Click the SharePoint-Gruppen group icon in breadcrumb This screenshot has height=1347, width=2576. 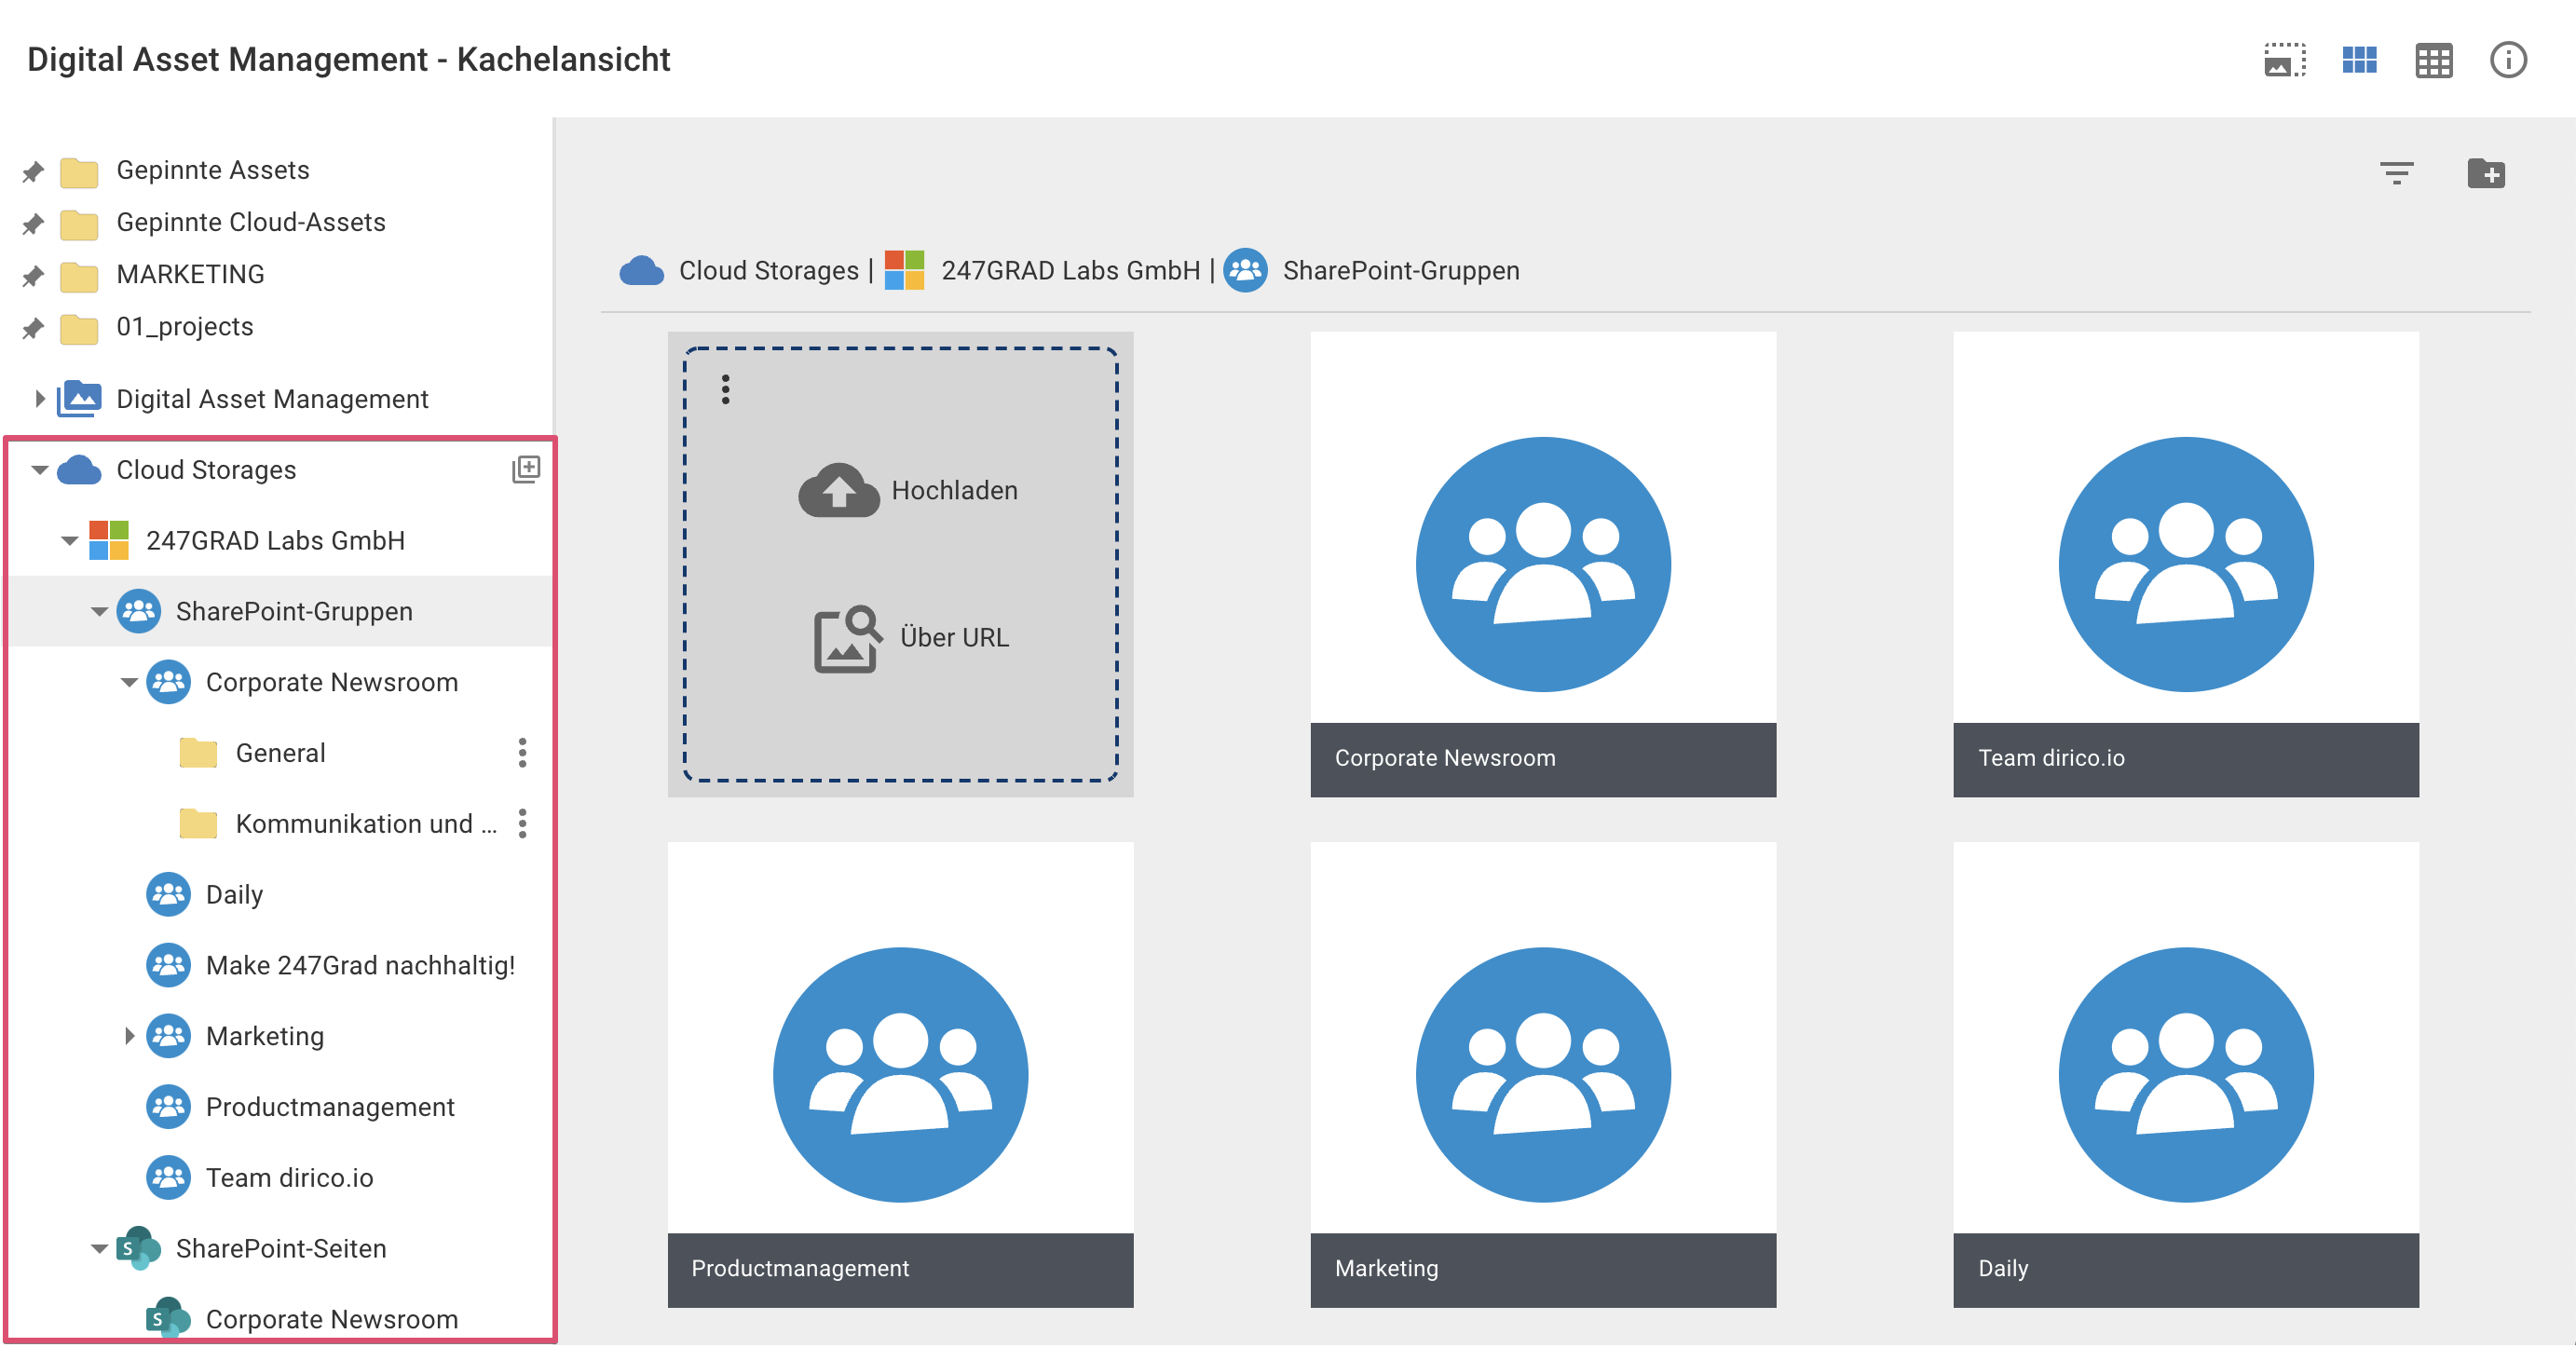coord(1245,271)
